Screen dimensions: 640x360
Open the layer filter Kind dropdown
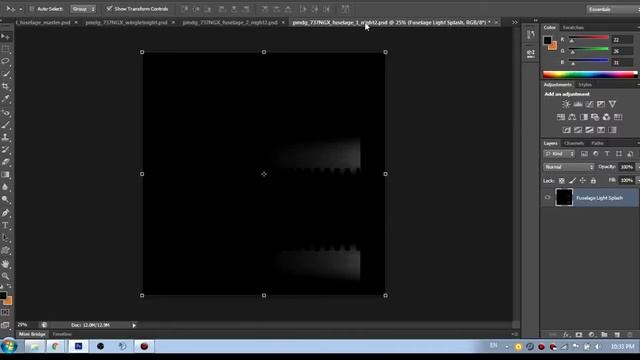tap(559, 154)
